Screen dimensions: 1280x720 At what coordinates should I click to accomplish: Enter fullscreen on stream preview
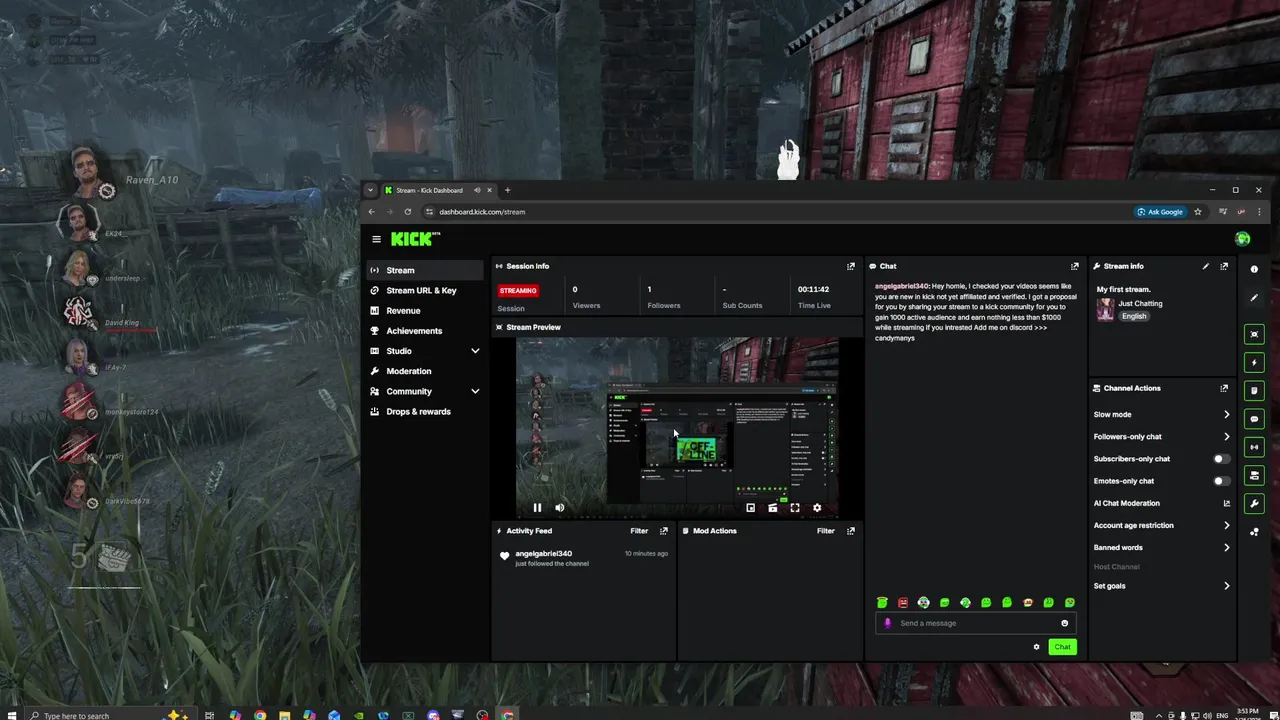(795, 508)
